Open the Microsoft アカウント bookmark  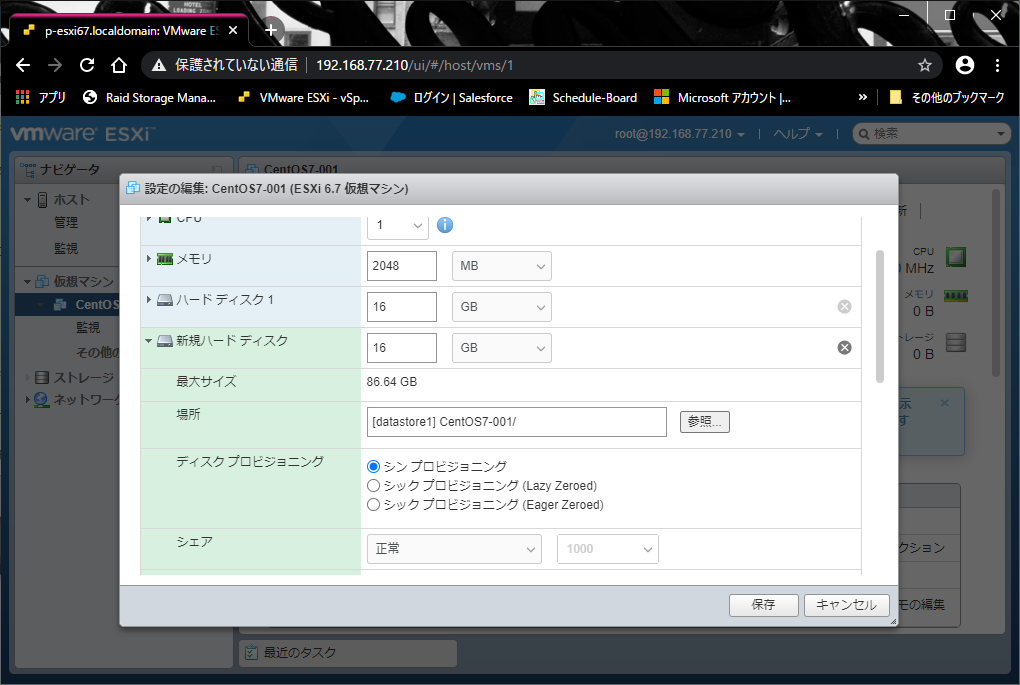pos(722,98)
